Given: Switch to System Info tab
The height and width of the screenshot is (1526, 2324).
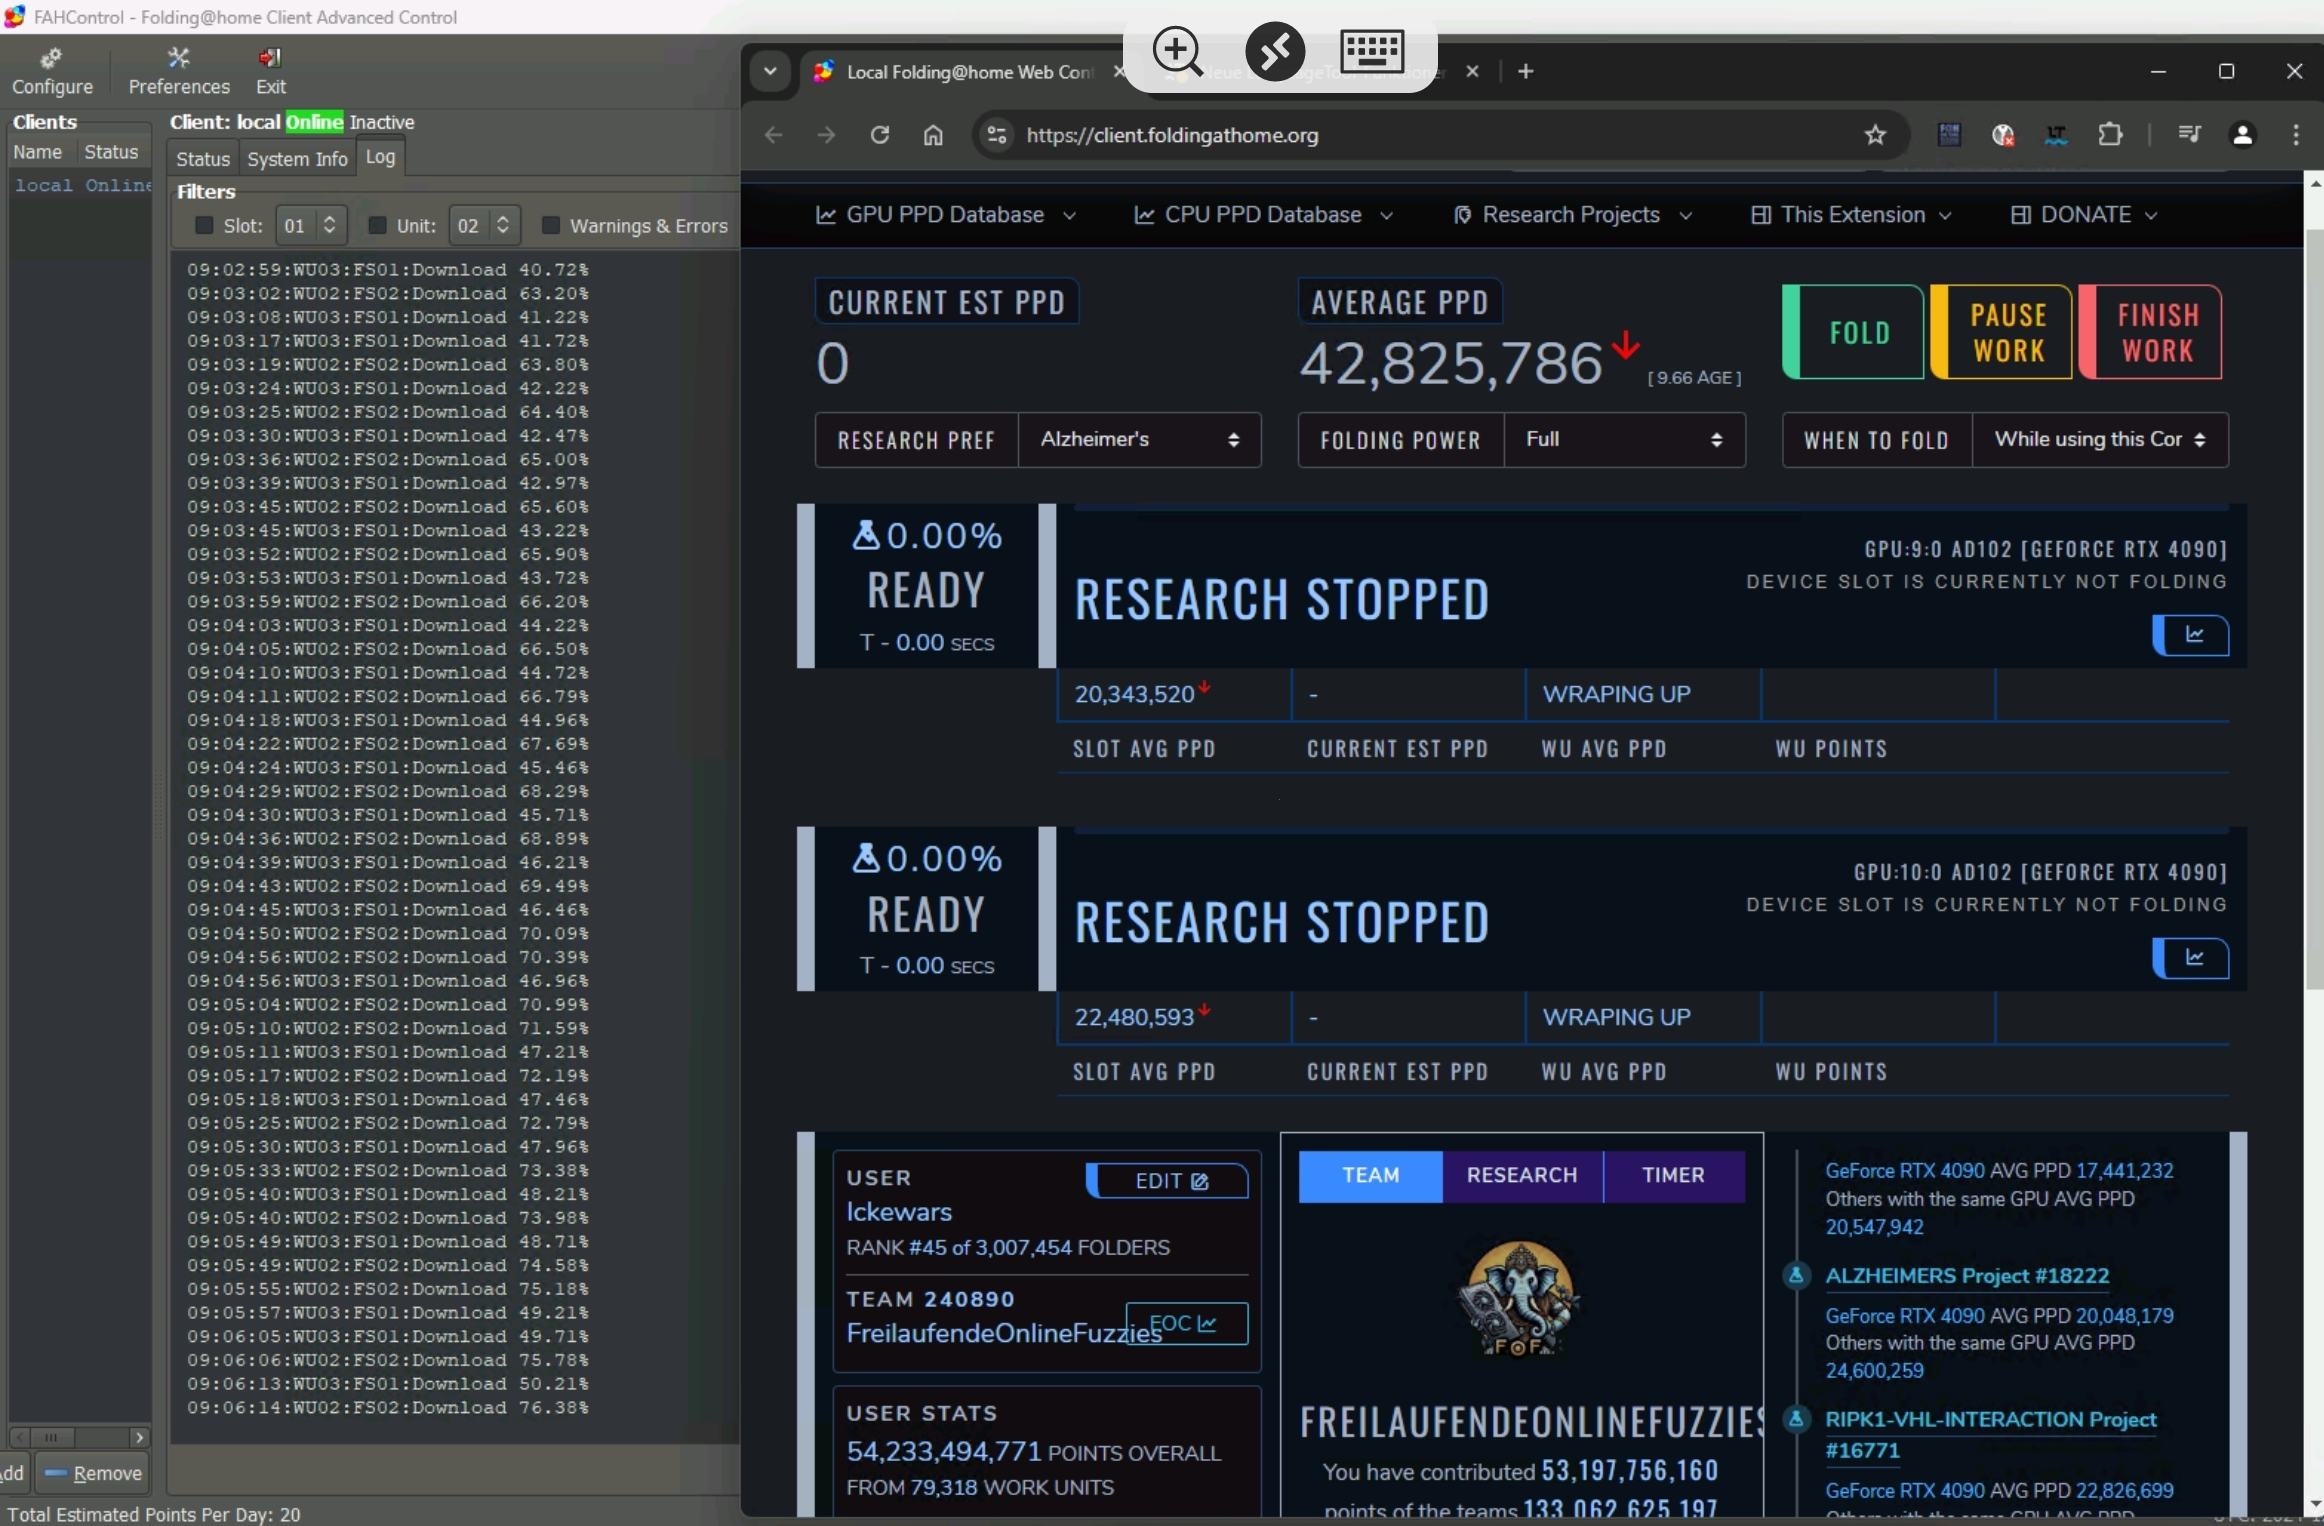Looking at the screenshot, I should [x=297, y=159].
